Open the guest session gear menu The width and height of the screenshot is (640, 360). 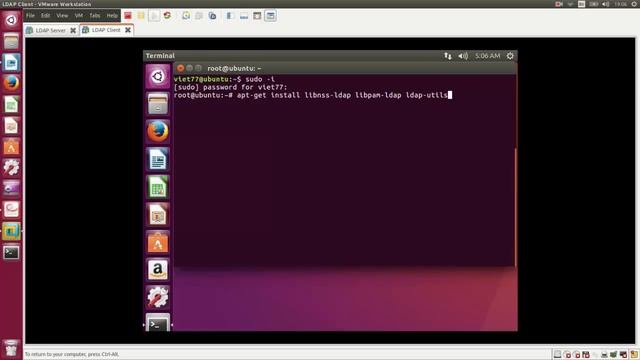click(x=510, y=56)
